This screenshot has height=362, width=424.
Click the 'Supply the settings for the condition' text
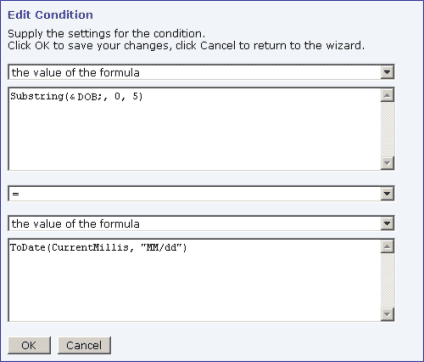pos(106,33)
